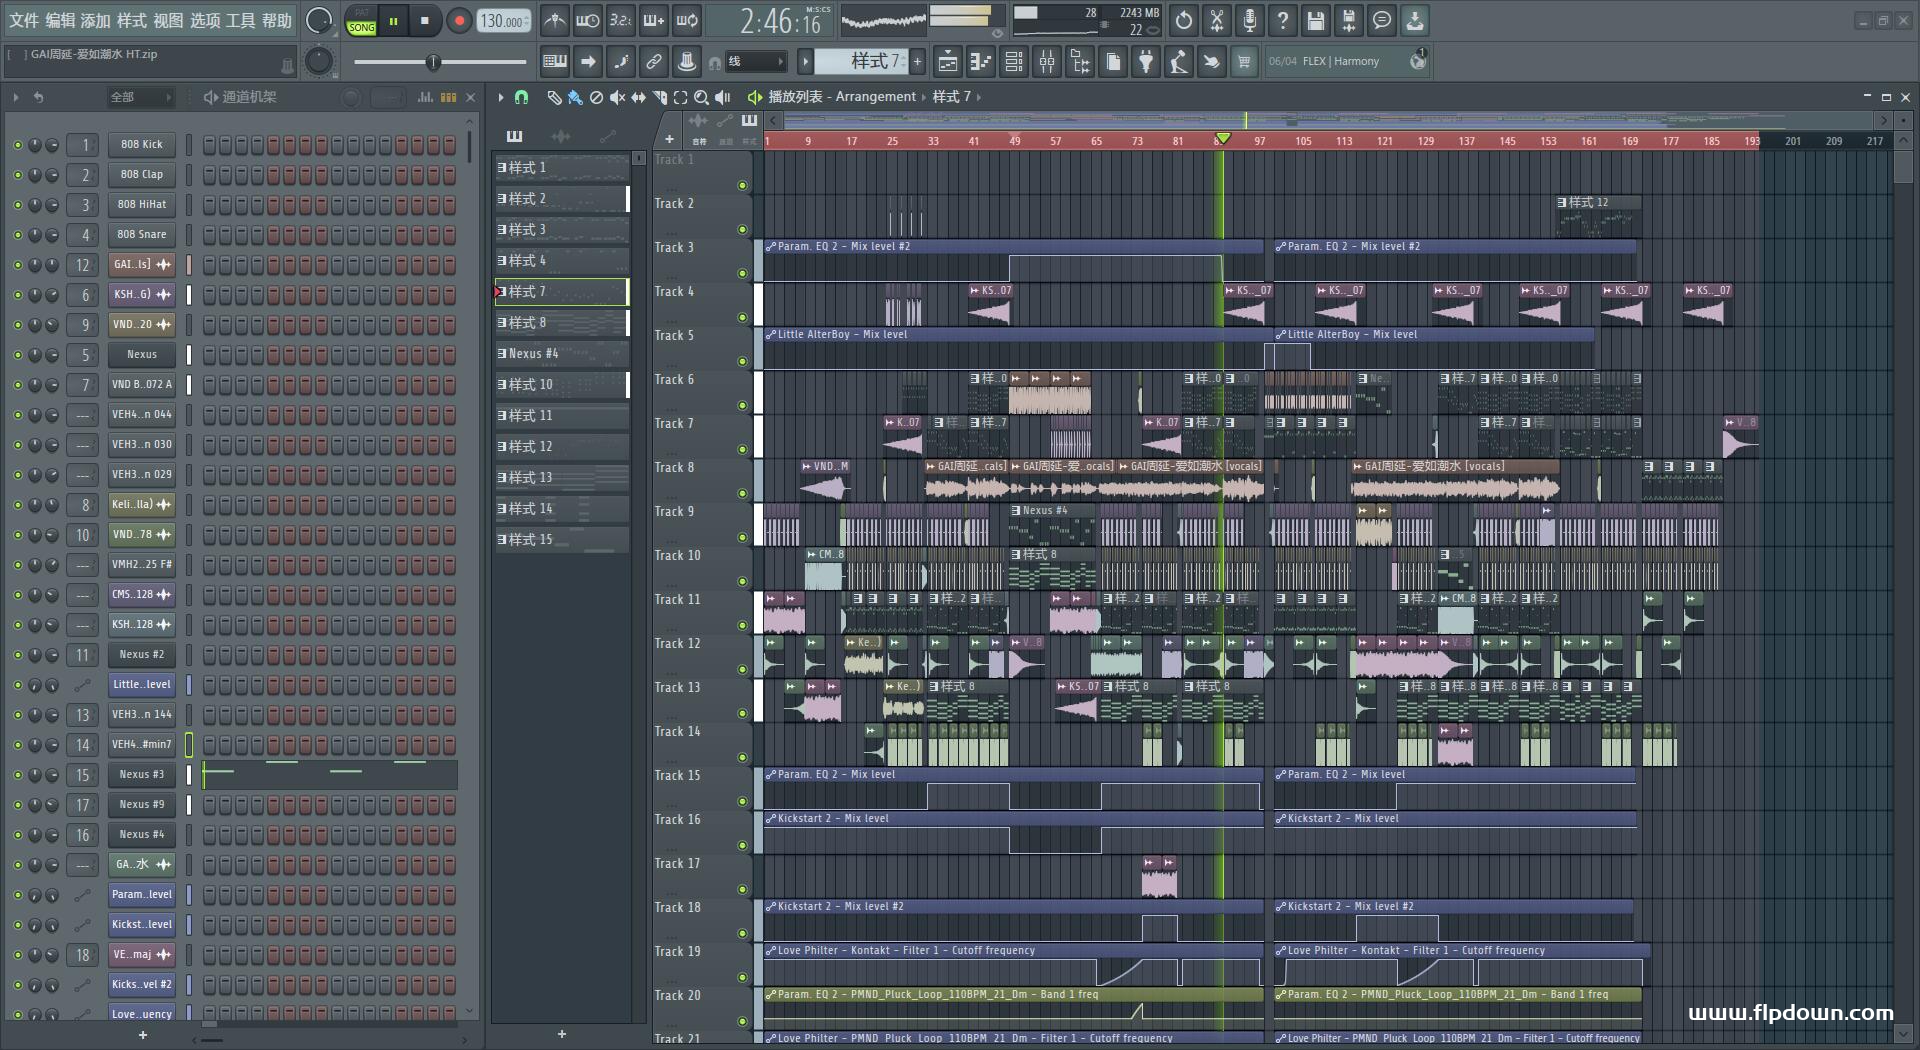This screenshot has height=1050, width=1920.
Task: Toggle the metronome icon
Action: click(x=555, y=20)
